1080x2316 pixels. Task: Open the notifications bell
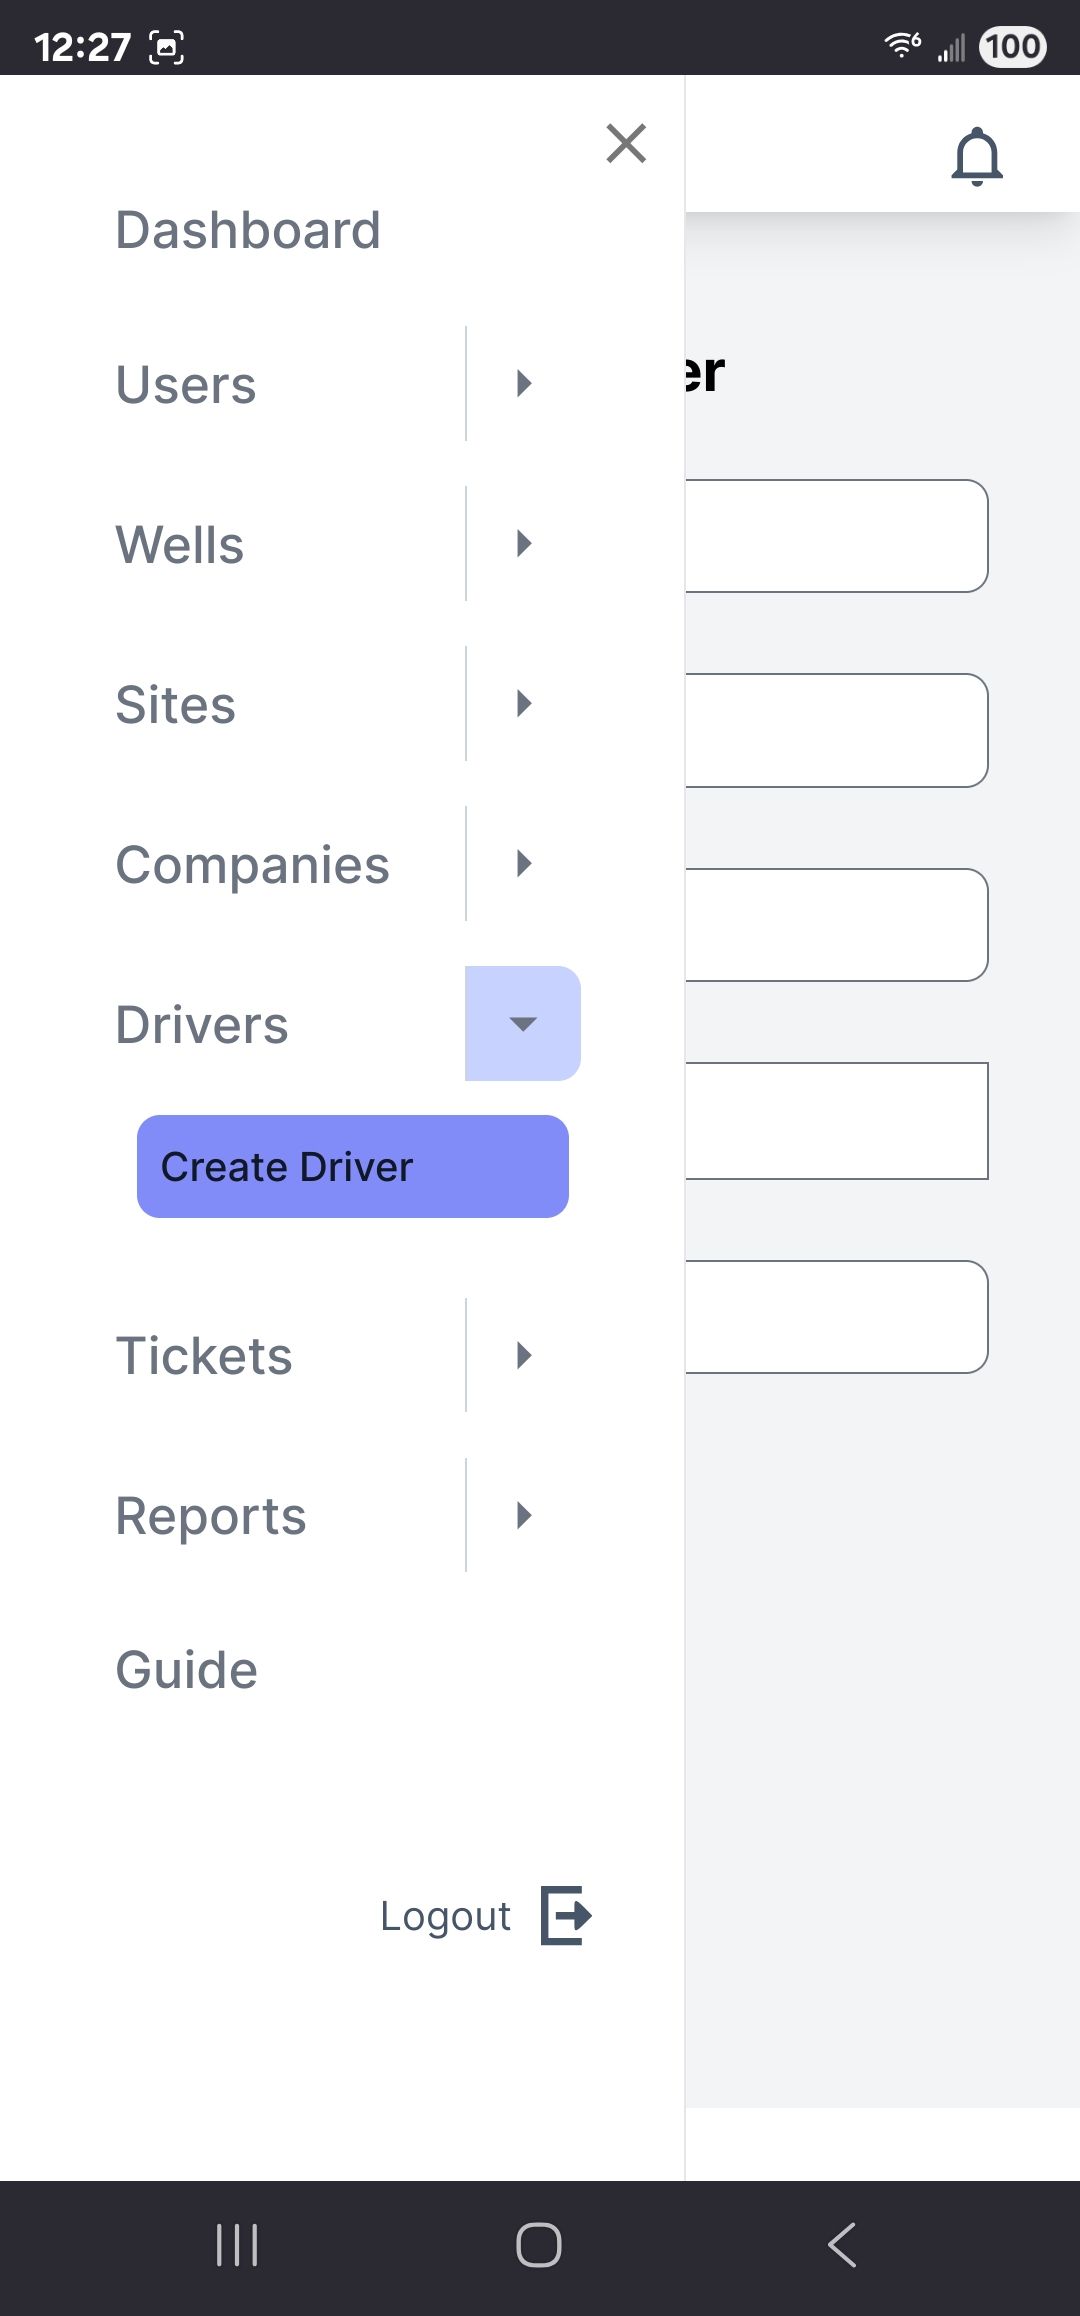[976, 157]
